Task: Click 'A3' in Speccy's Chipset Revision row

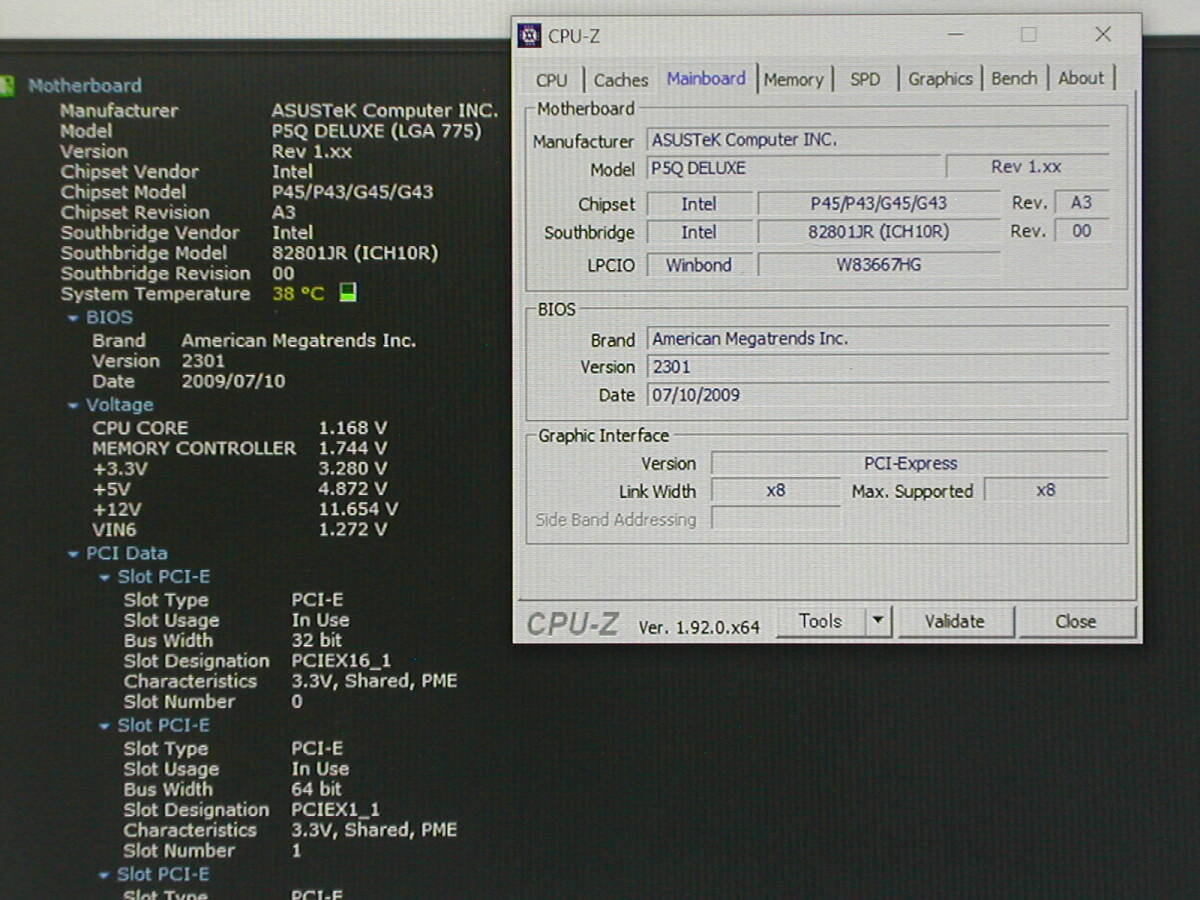Action: click(284, 212)
